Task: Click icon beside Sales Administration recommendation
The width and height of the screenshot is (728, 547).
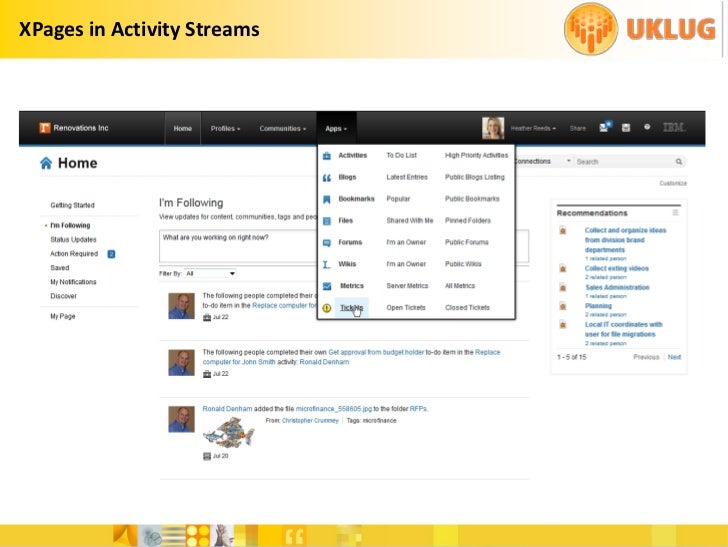Action: (563, 287)
